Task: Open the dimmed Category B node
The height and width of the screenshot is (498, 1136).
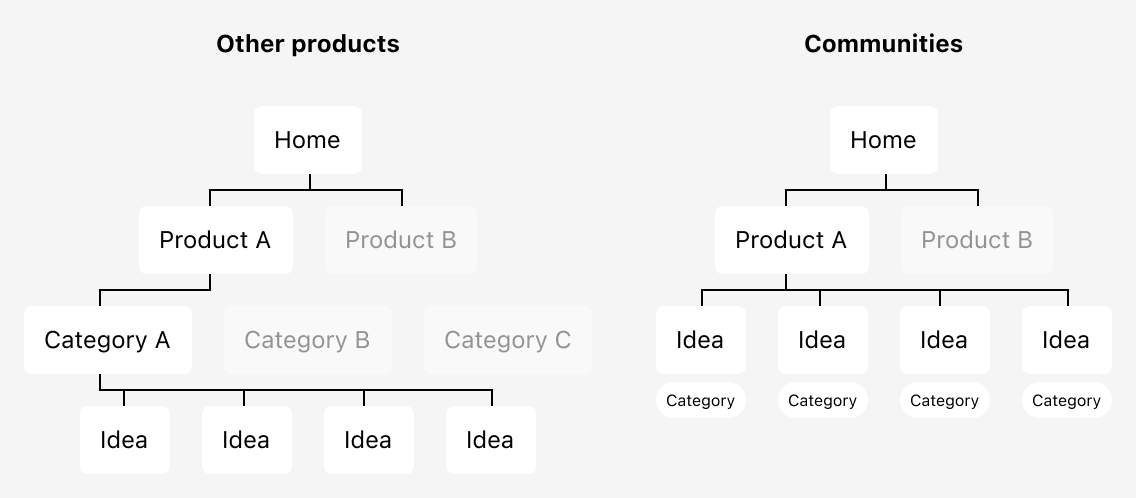Action: point(307,340)
